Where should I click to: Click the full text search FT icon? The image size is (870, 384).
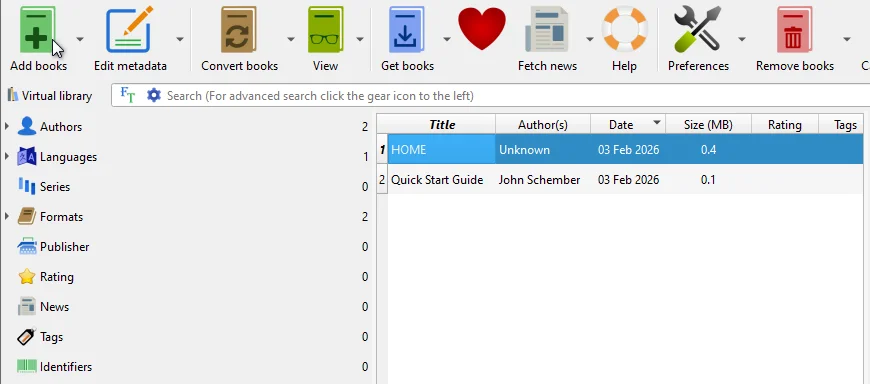(128, 95)
